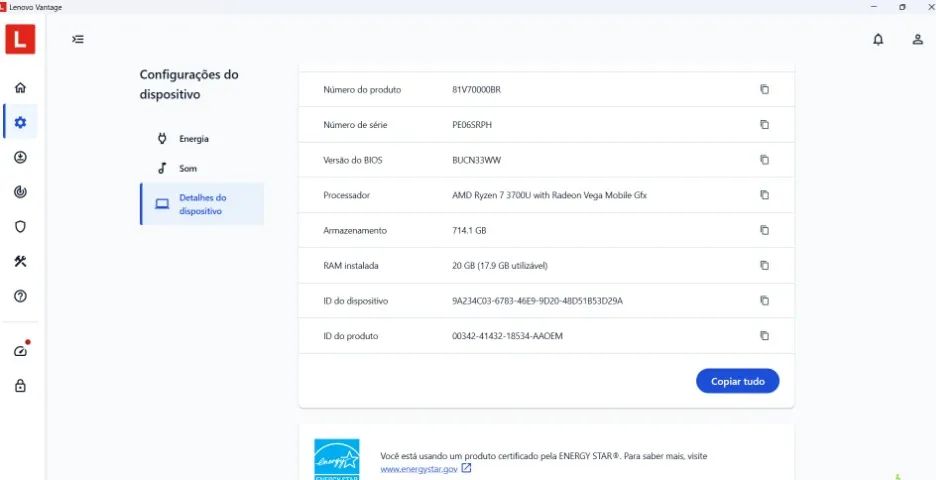Click the product ID 00342-41432-18534-AAOEM
This screenshot has height=480, width=936.
click(507, 336)
